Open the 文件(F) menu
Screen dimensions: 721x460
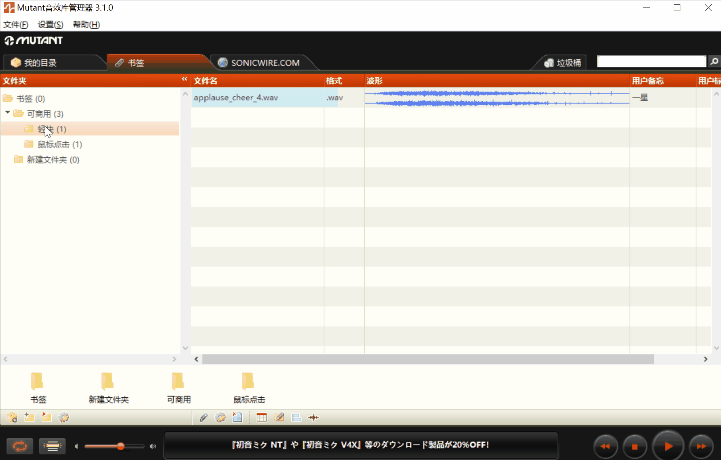click(15, 24)
